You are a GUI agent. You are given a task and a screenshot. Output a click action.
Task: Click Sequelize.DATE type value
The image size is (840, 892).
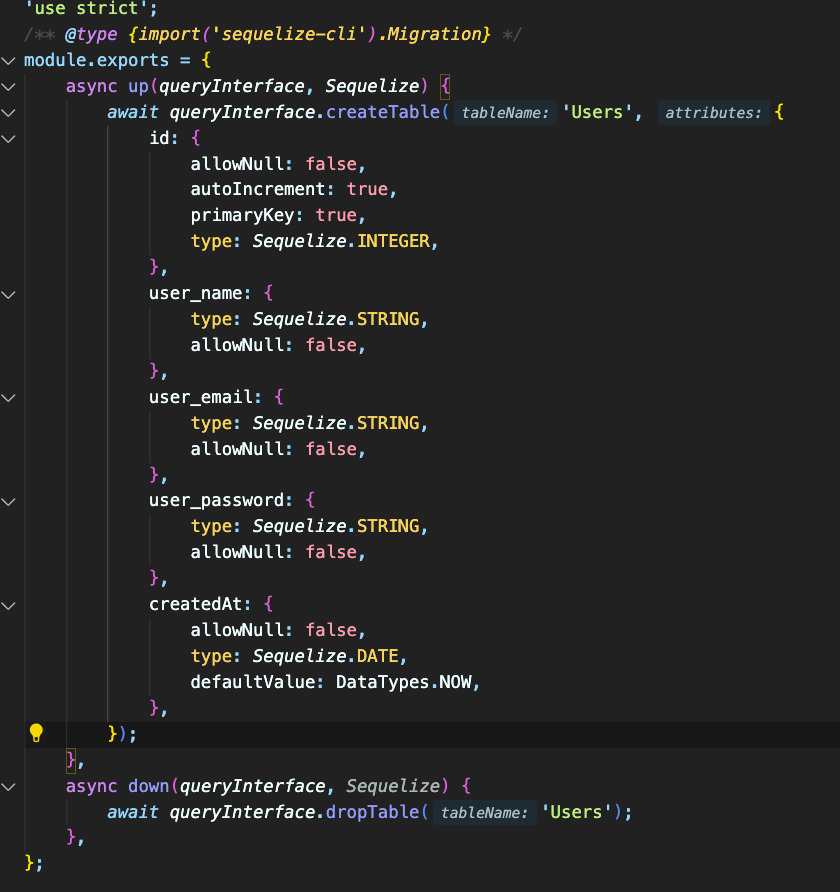pos(325,656)
